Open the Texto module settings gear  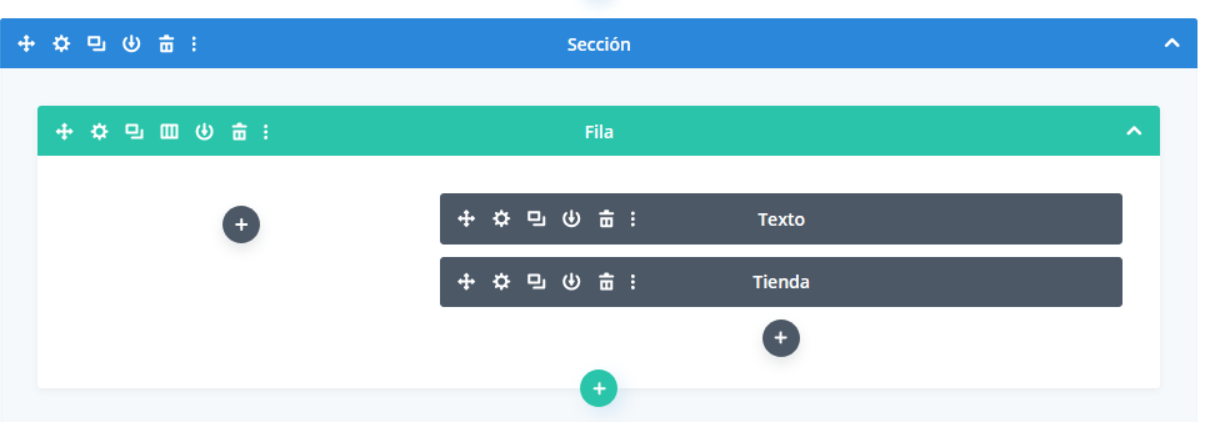click(x=501, y=219)
